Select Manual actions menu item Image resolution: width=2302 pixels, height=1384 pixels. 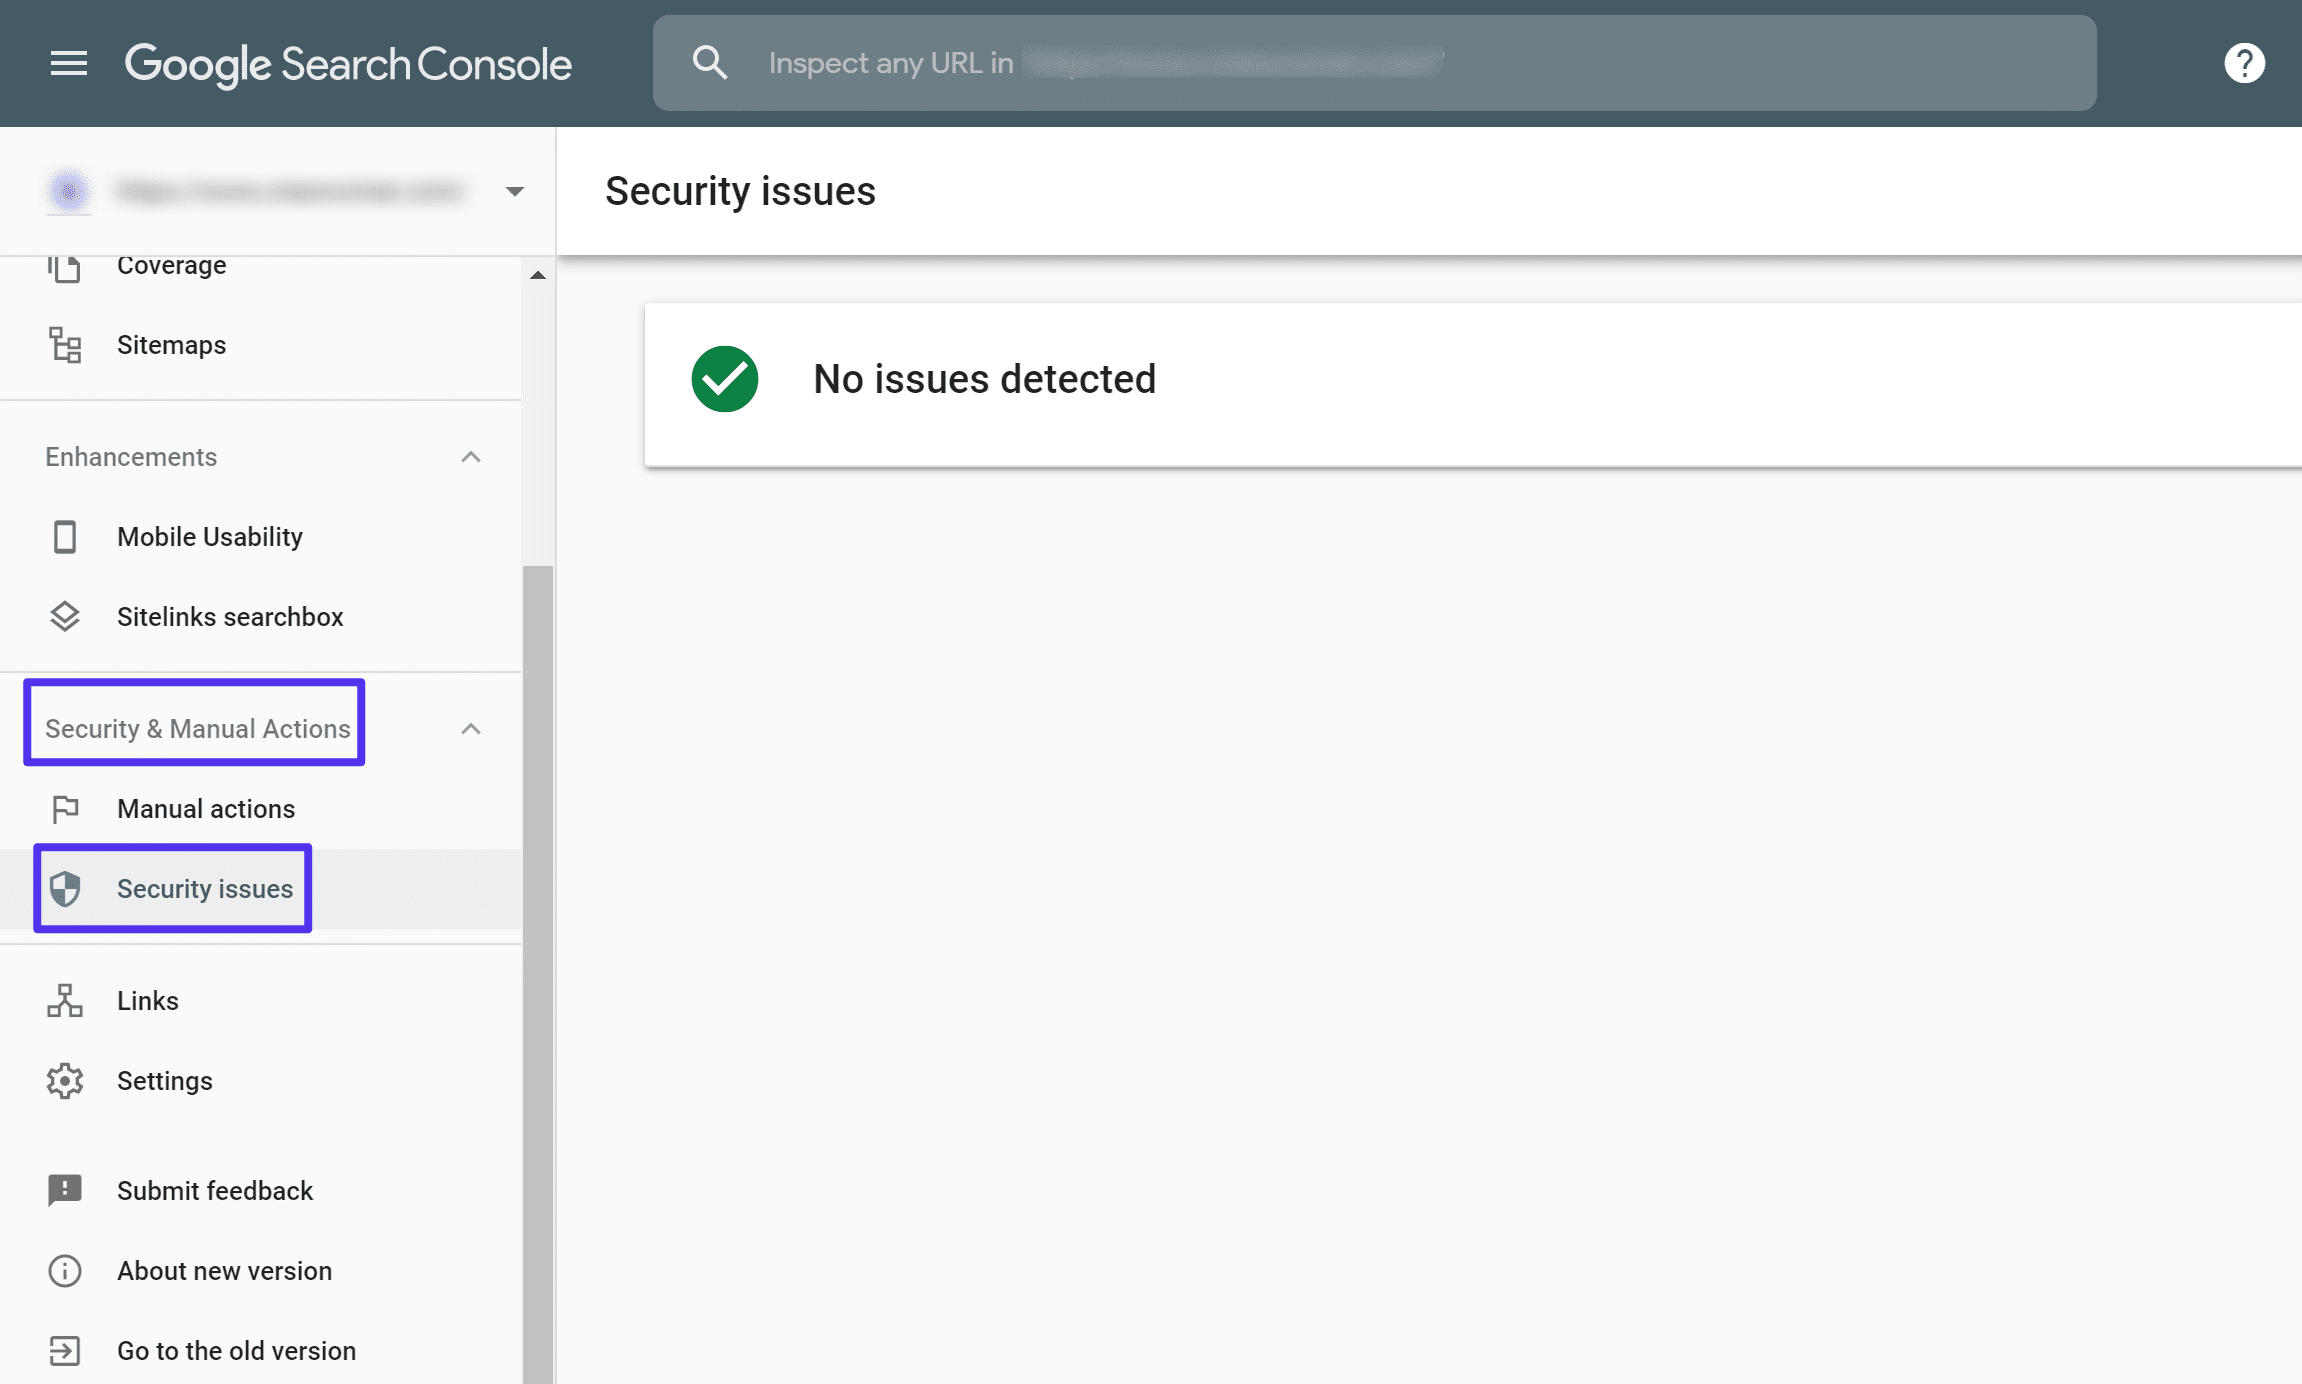tap(206, 809)
